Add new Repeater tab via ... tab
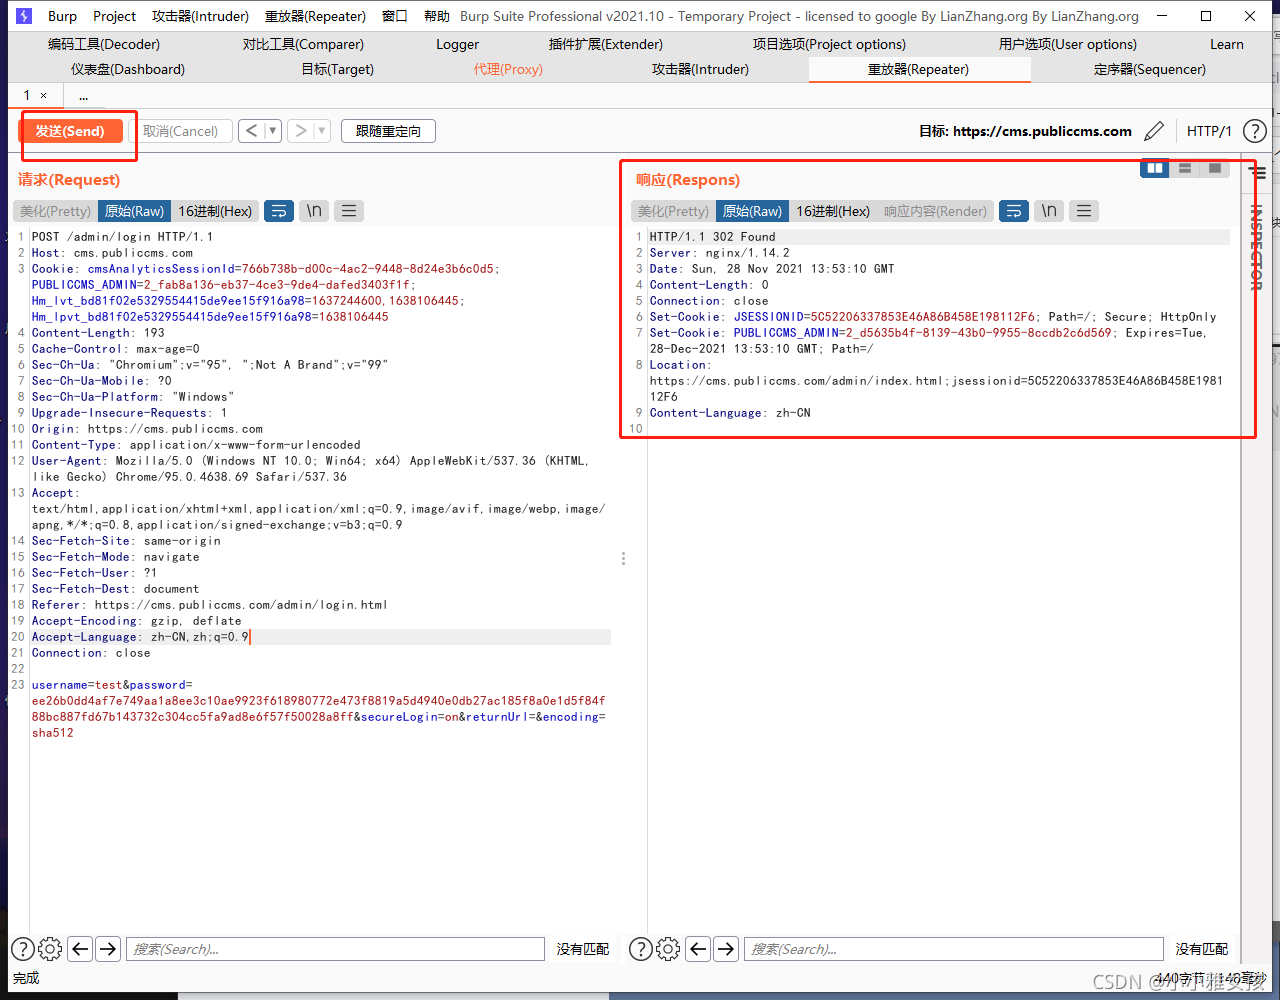This screenshot has height=1000, width=1280. pos(83,96)
